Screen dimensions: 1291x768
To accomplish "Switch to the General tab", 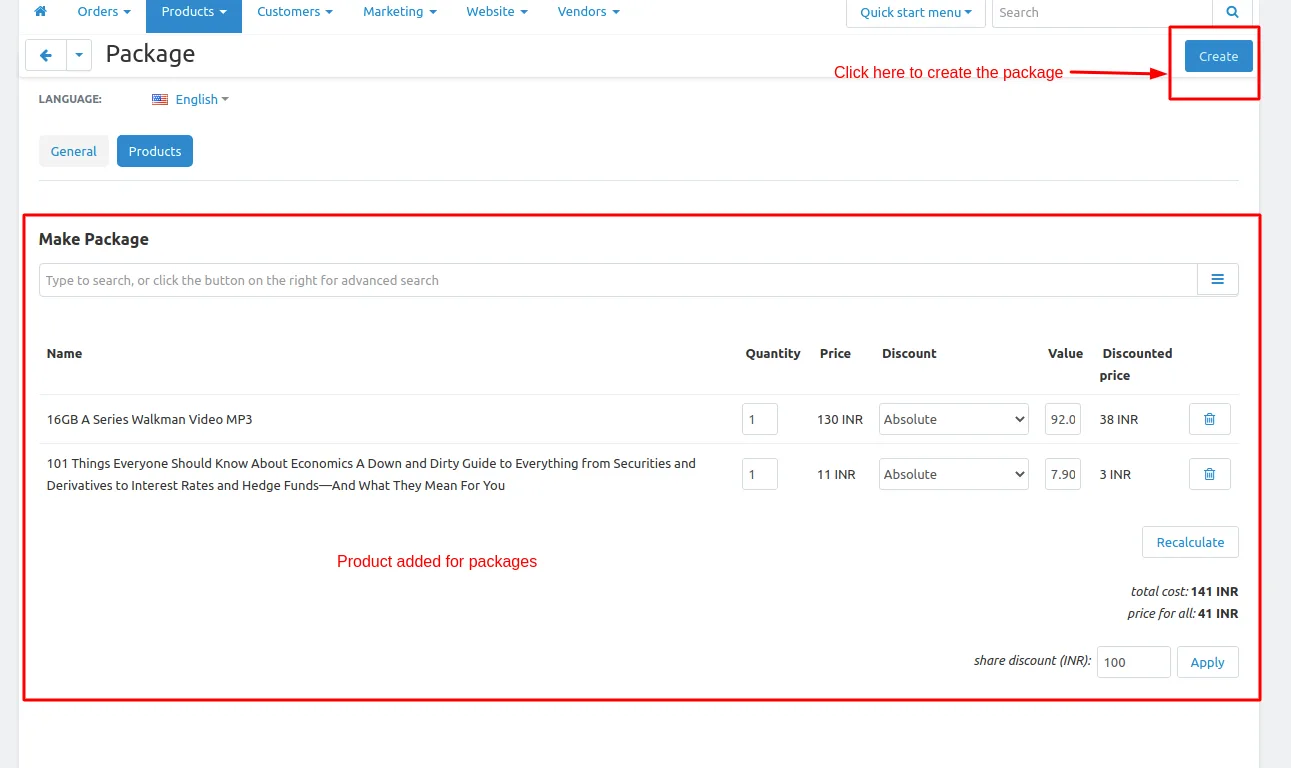I will pos(74,151).
